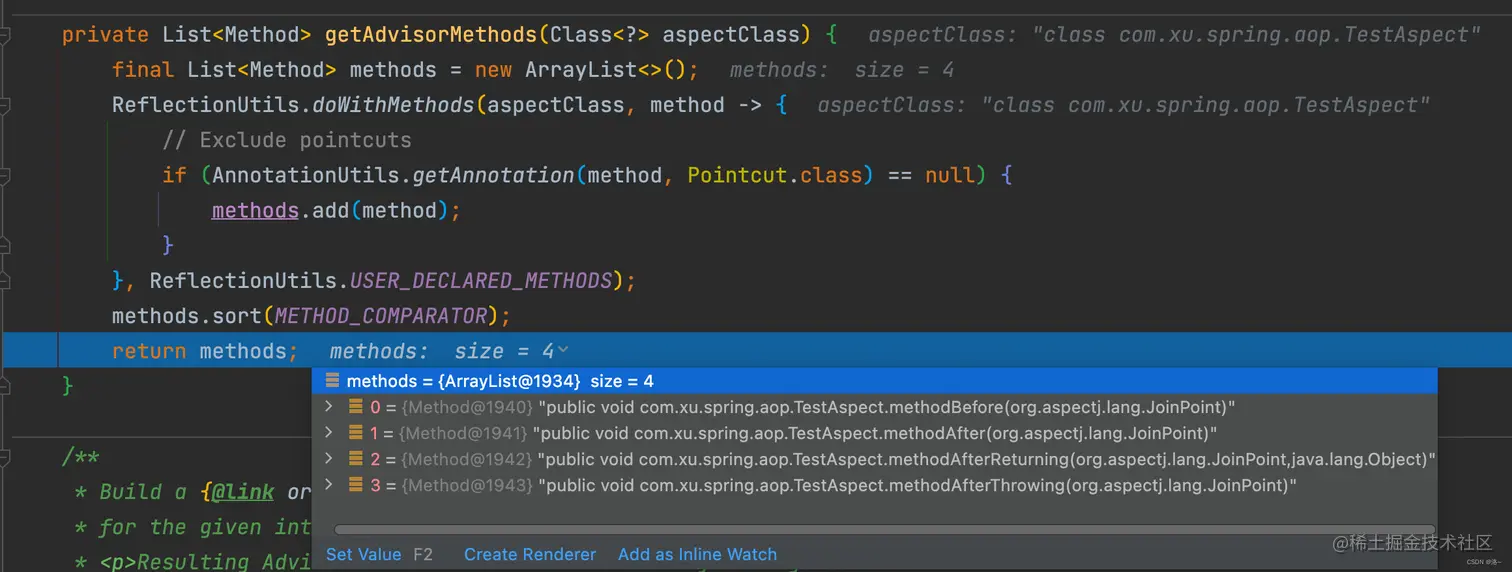Click the Create Renderer link

pyautogui.click(x=530, y=554)
